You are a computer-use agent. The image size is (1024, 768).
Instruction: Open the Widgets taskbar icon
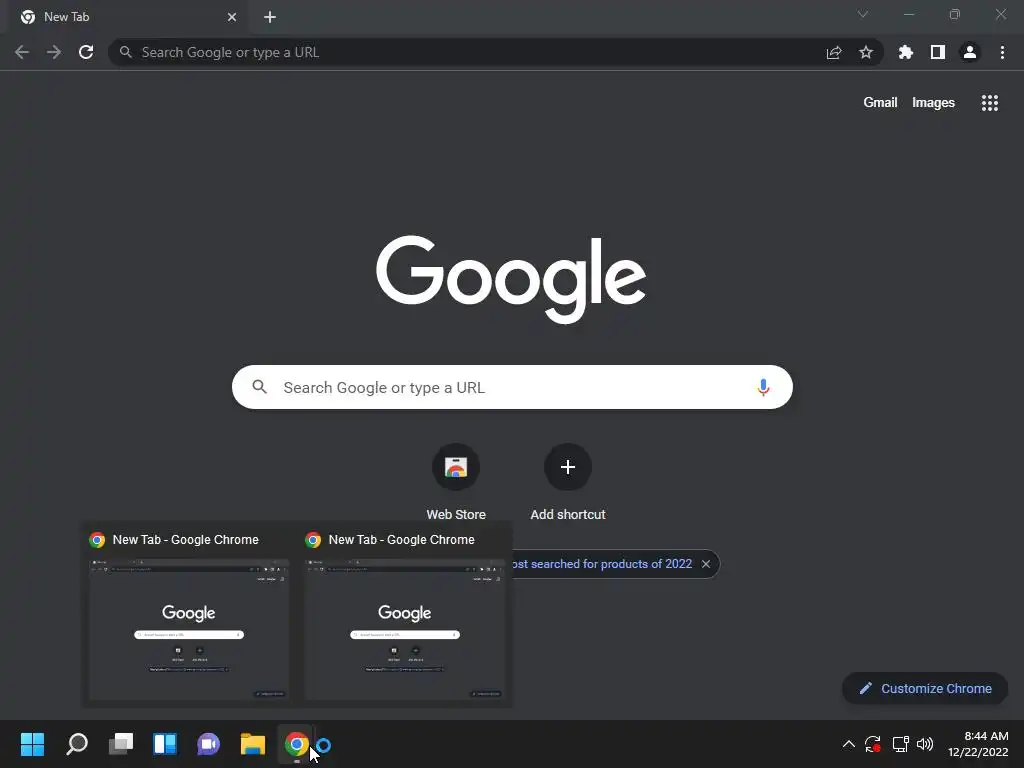(165, 744)
